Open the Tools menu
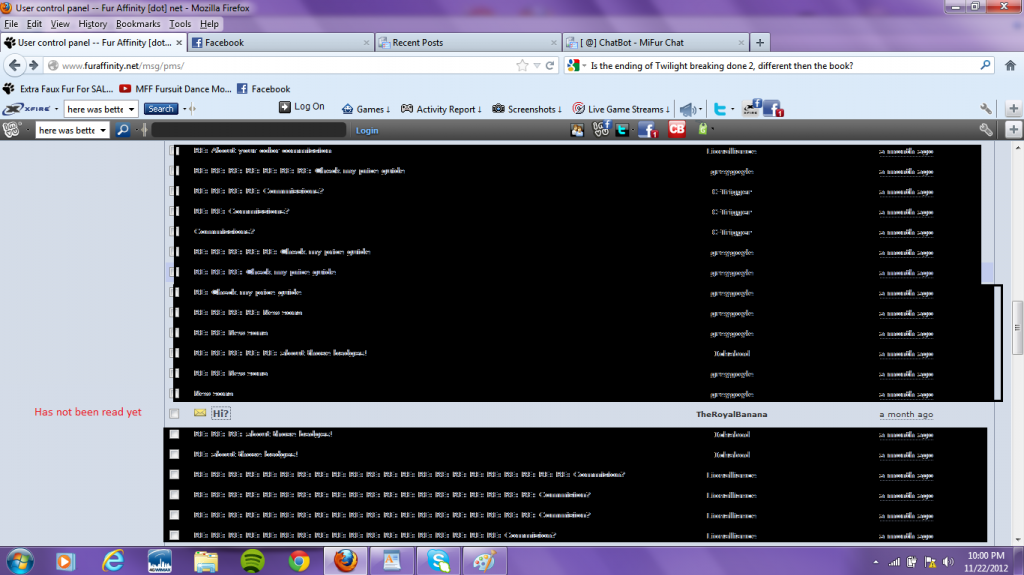Image resolution: width=1024 pixels, height=575 pixels. (180, 24)
